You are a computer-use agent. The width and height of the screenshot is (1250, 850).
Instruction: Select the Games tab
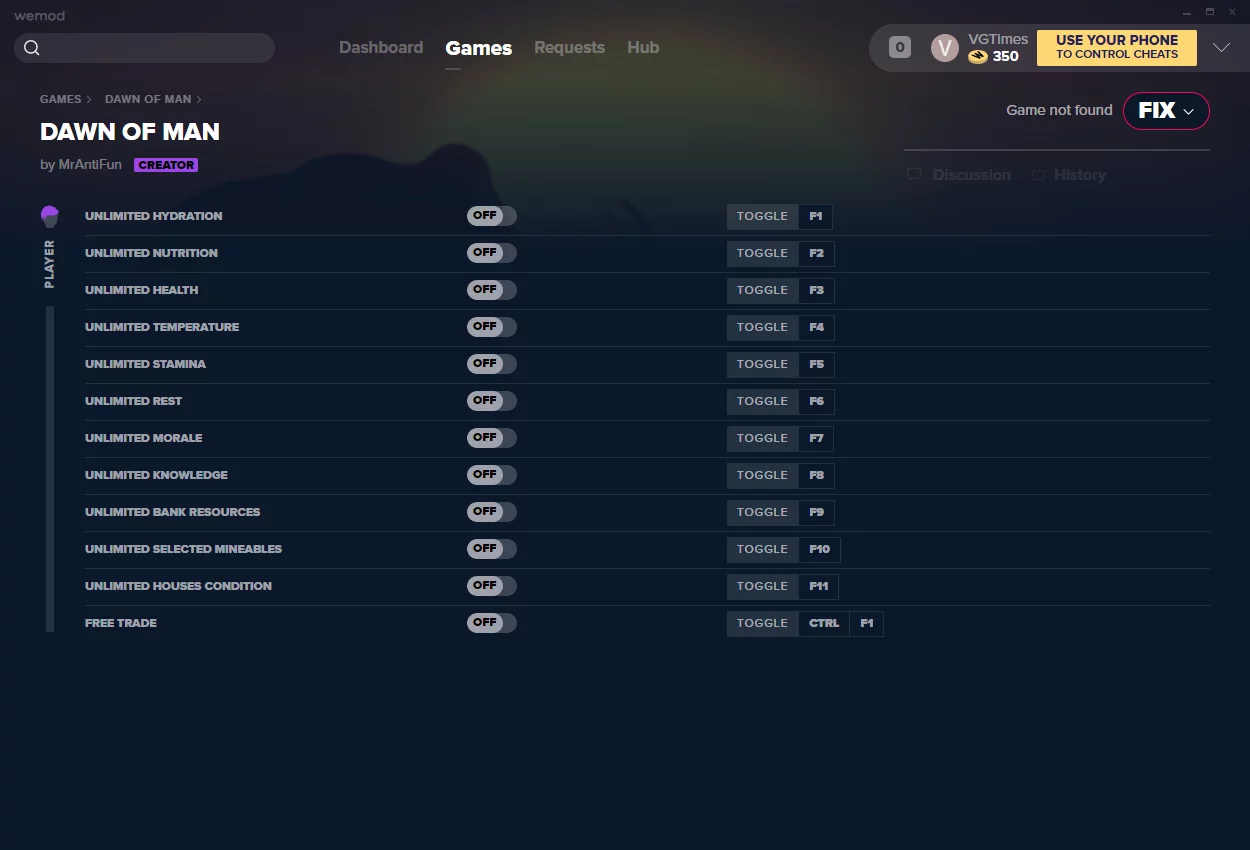pos(479,48)
